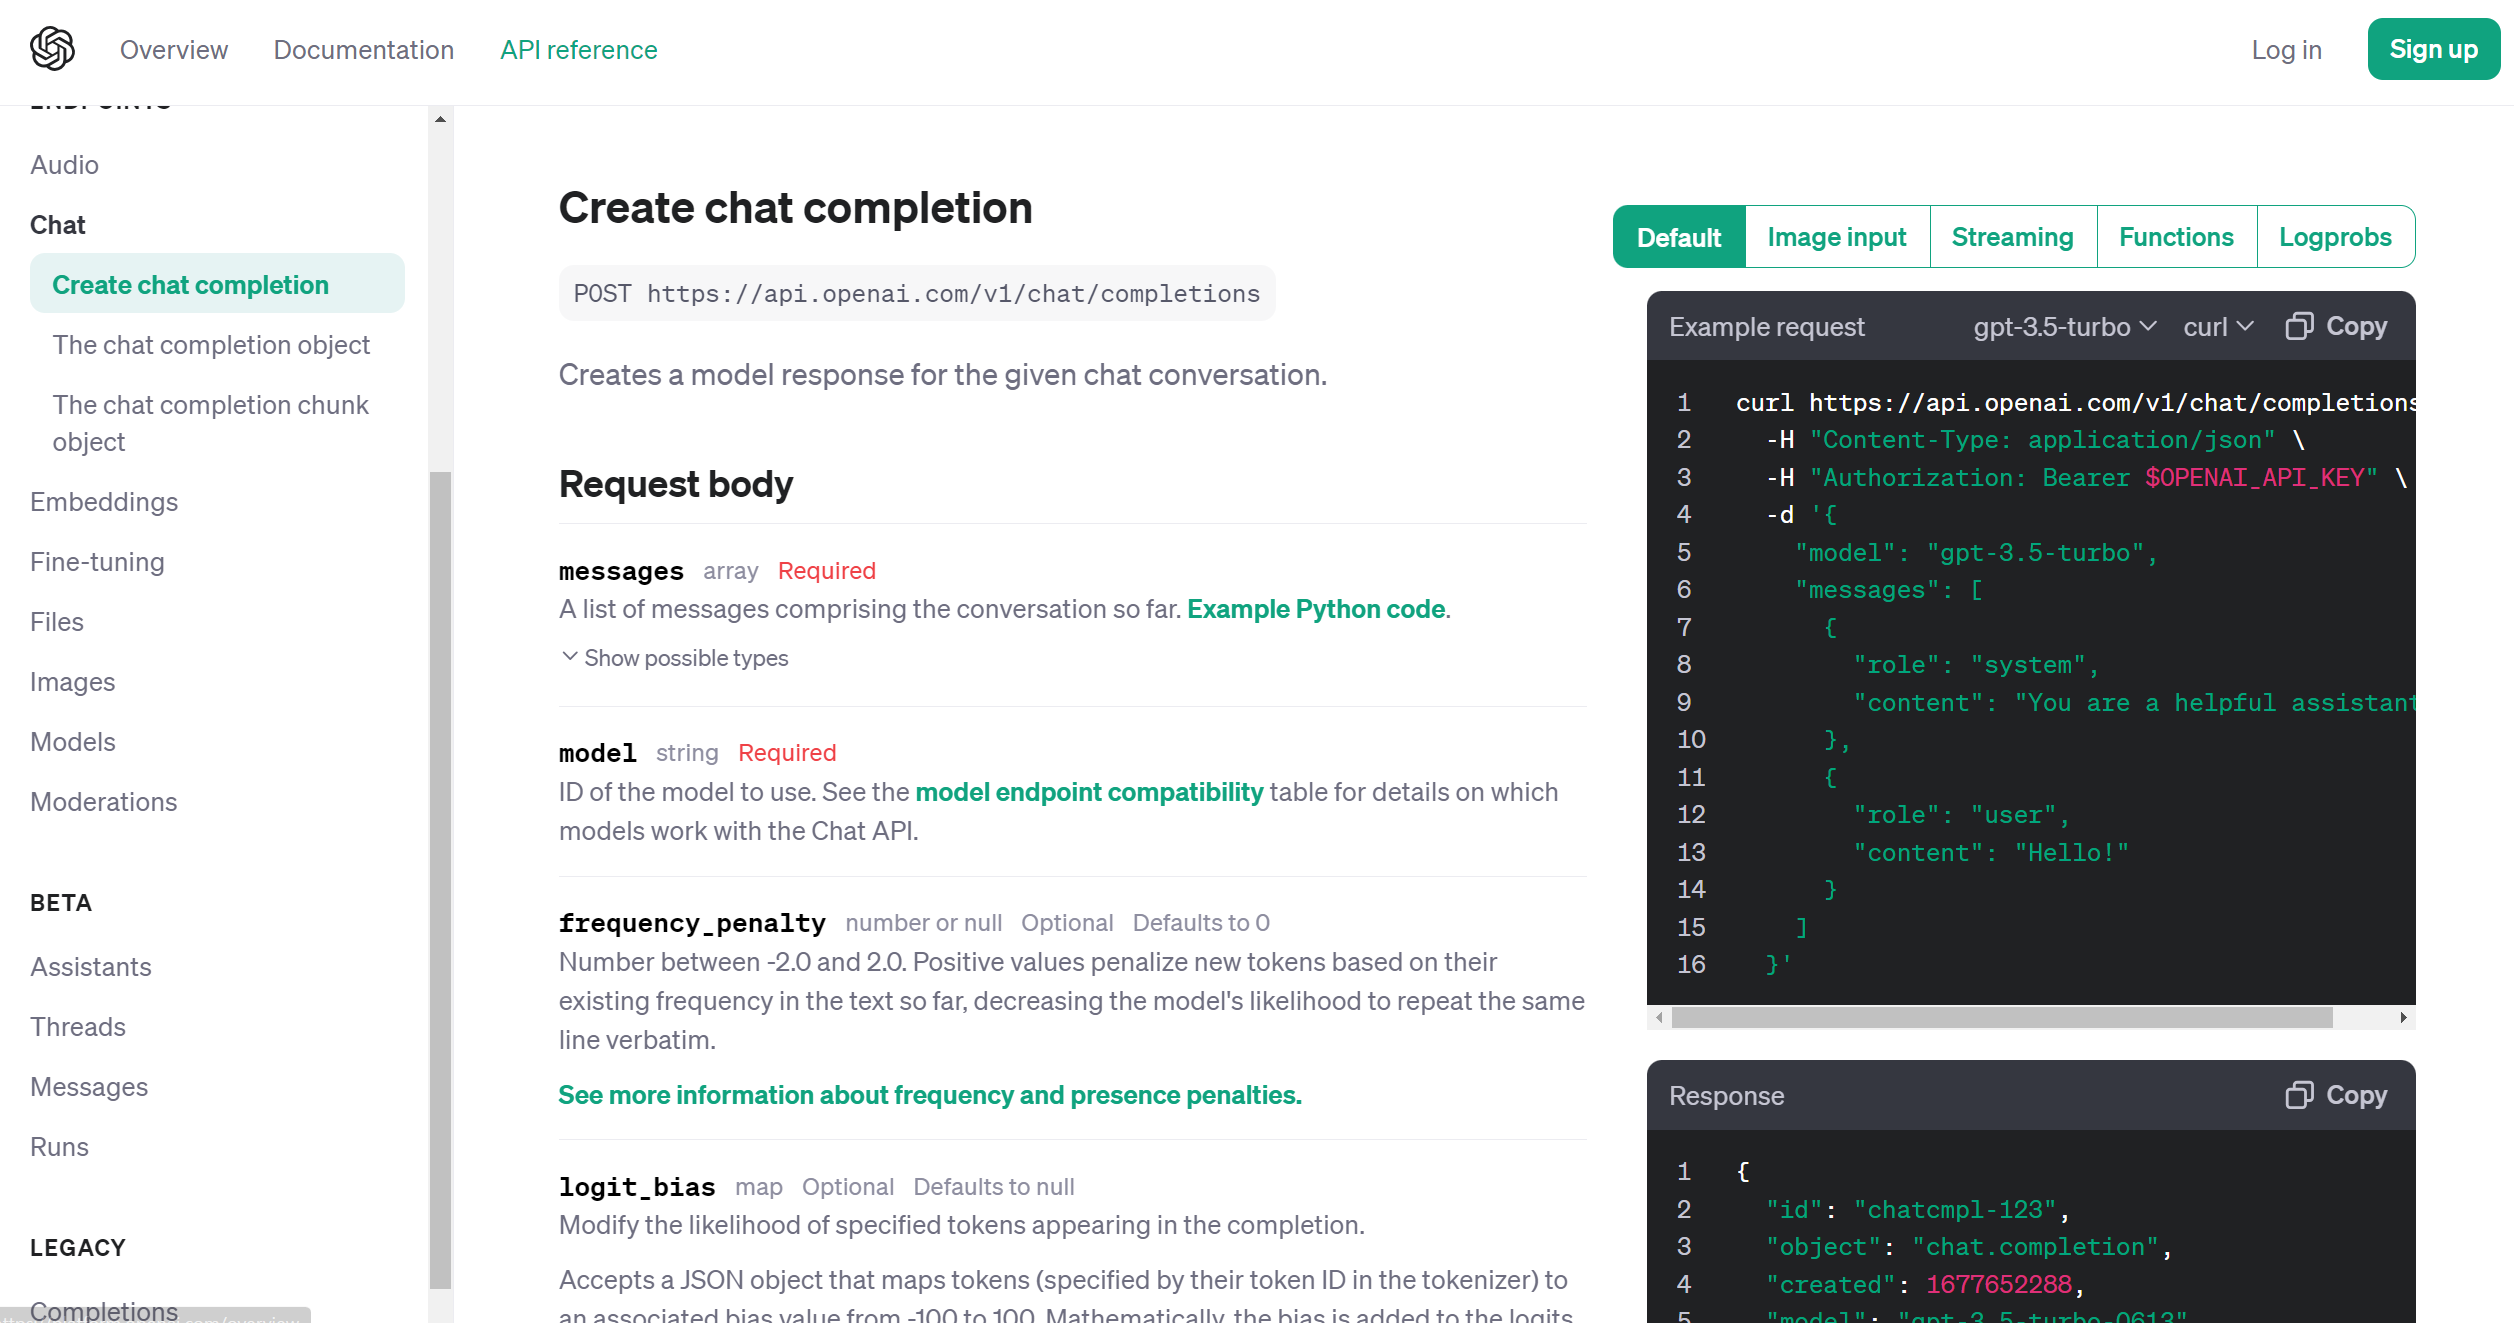The image size is (2514, 1323).
Task: Open the Functions example tab
Action: (x=2176, y=237)
